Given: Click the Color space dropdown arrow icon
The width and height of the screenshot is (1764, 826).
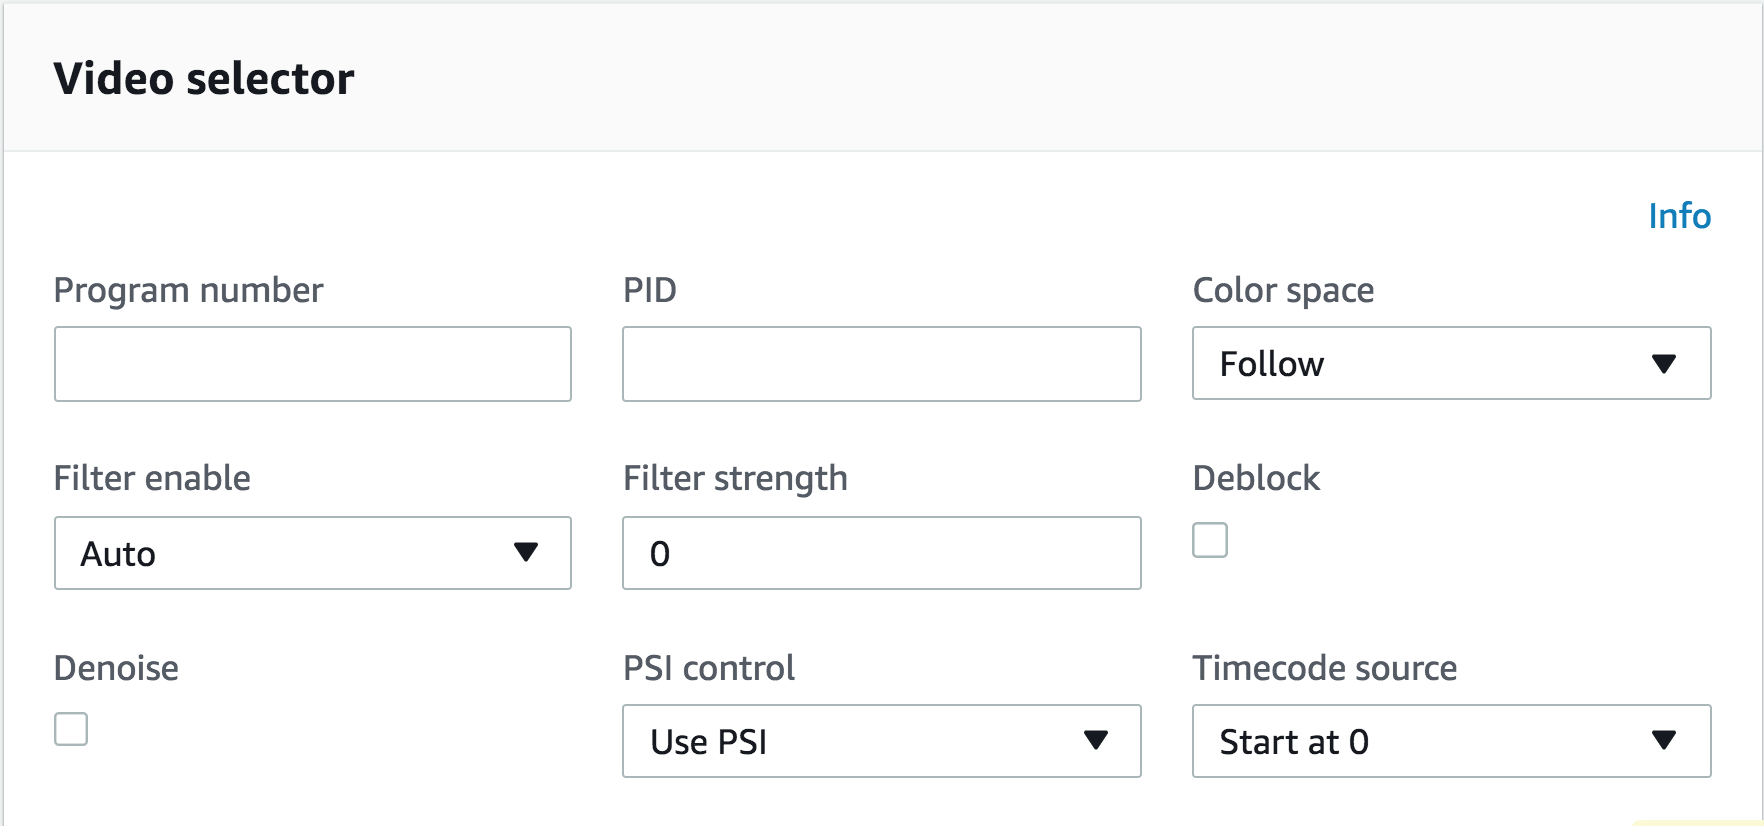Looking at the screenshot, I should 1664,364.
